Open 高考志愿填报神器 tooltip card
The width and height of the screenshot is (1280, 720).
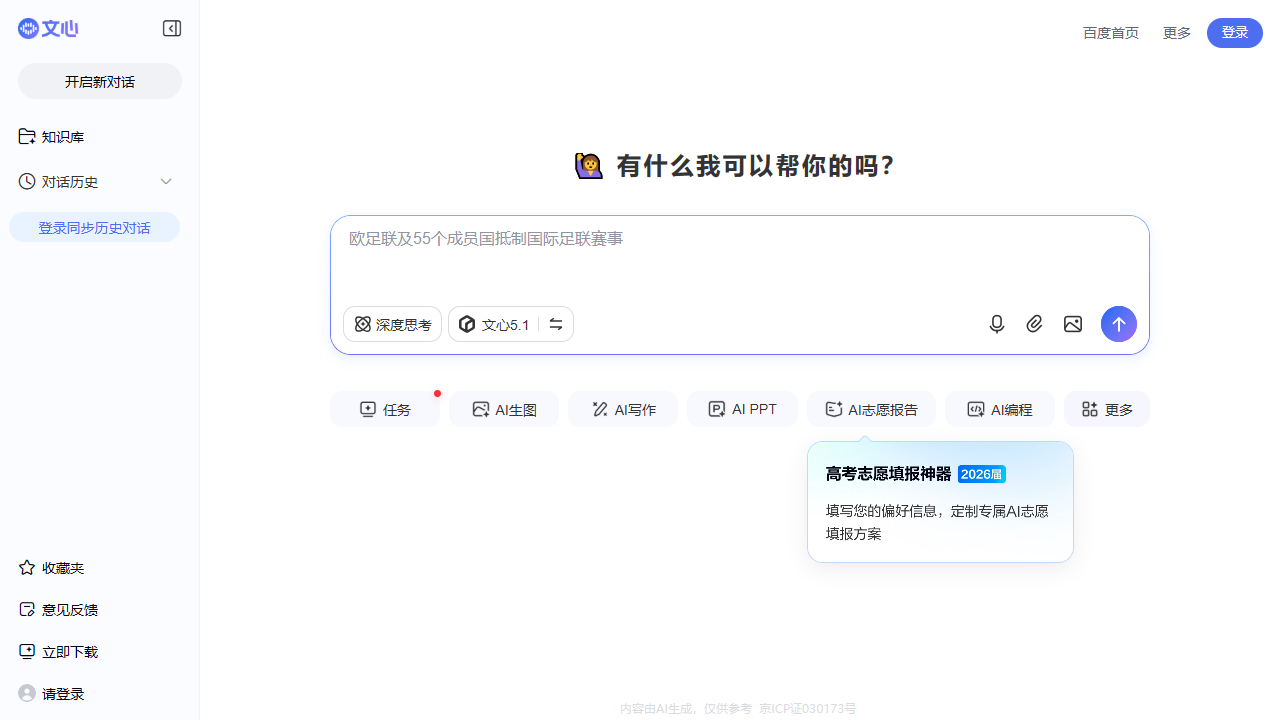940,502
